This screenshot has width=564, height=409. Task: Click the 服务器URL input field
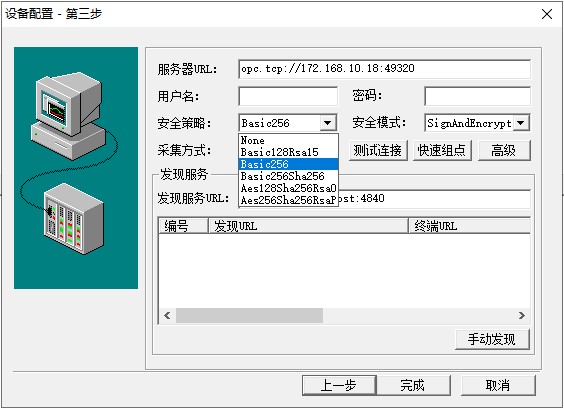[x=384, y=69]
